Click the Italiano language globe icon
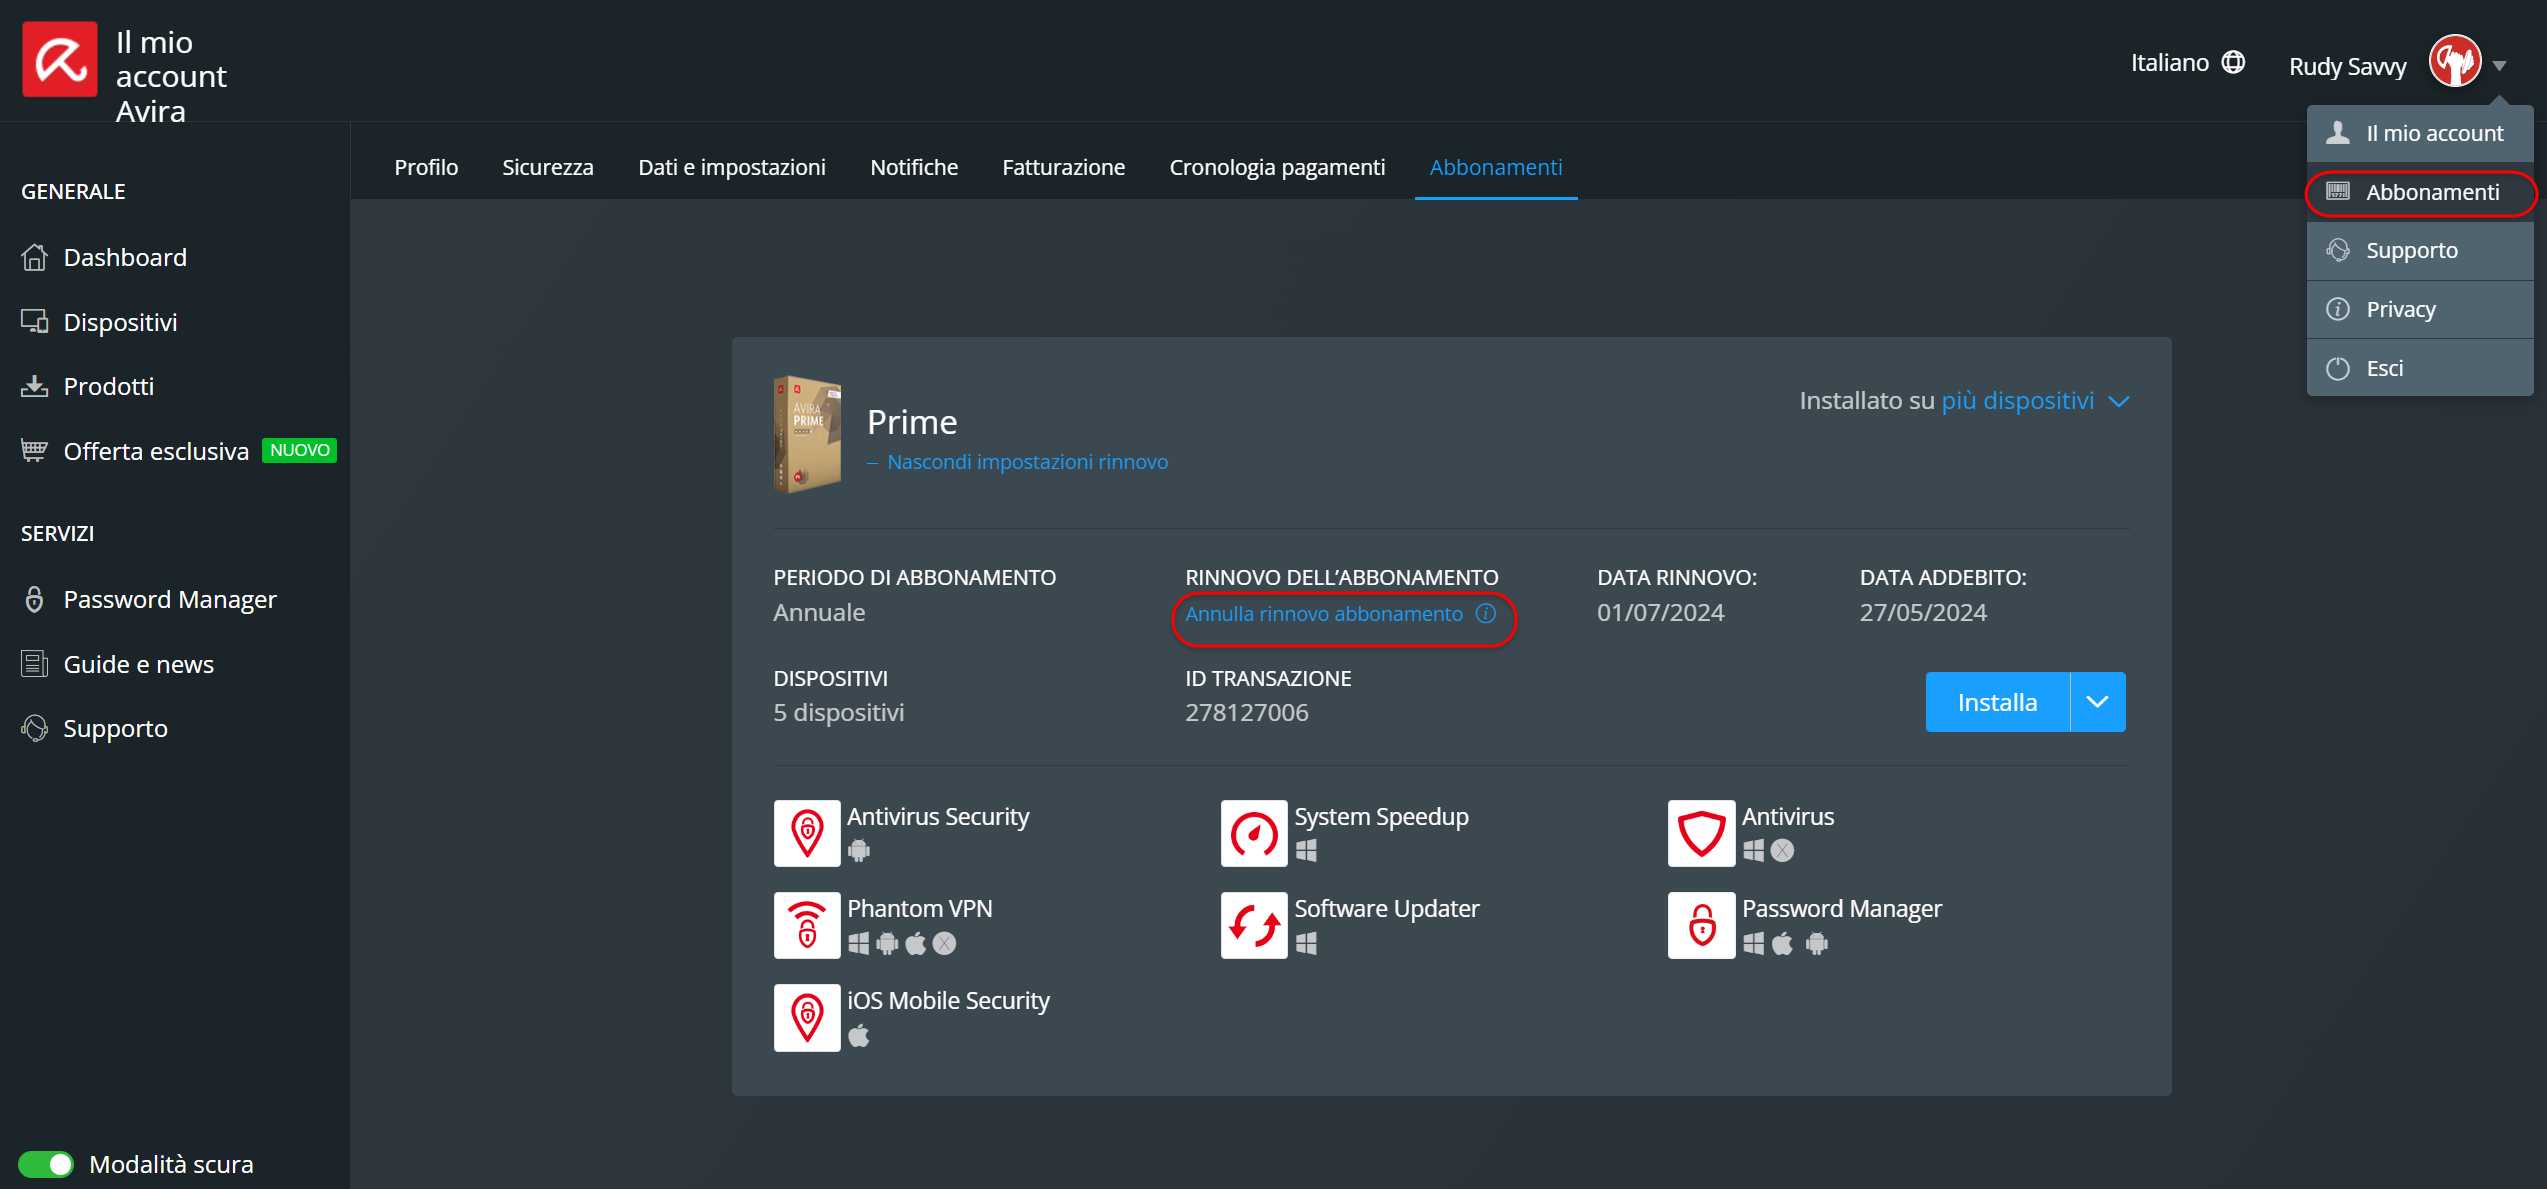 point(2233,63)
